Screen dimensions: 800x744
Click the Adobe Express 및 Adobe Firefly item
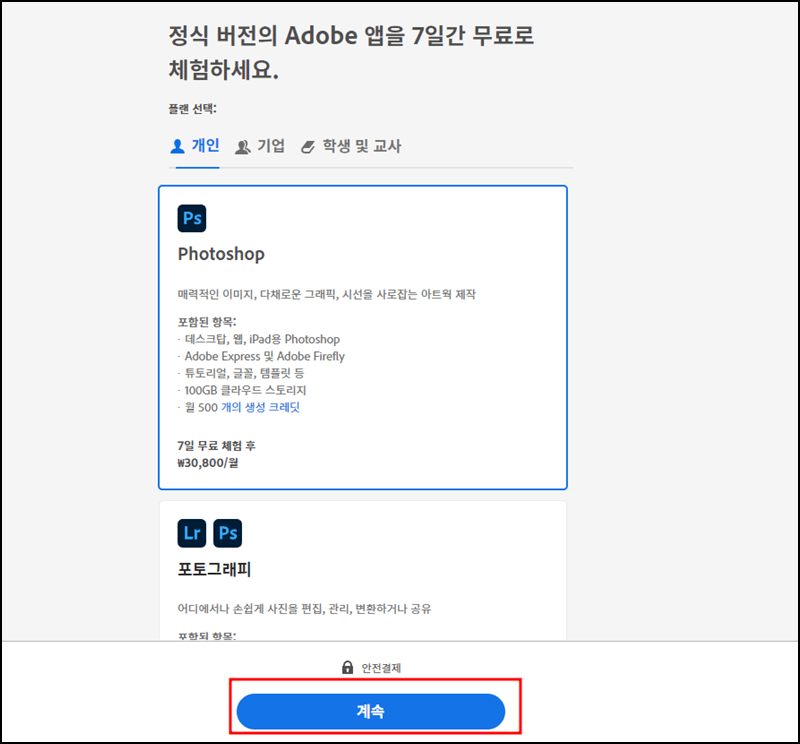click(264, 356)
